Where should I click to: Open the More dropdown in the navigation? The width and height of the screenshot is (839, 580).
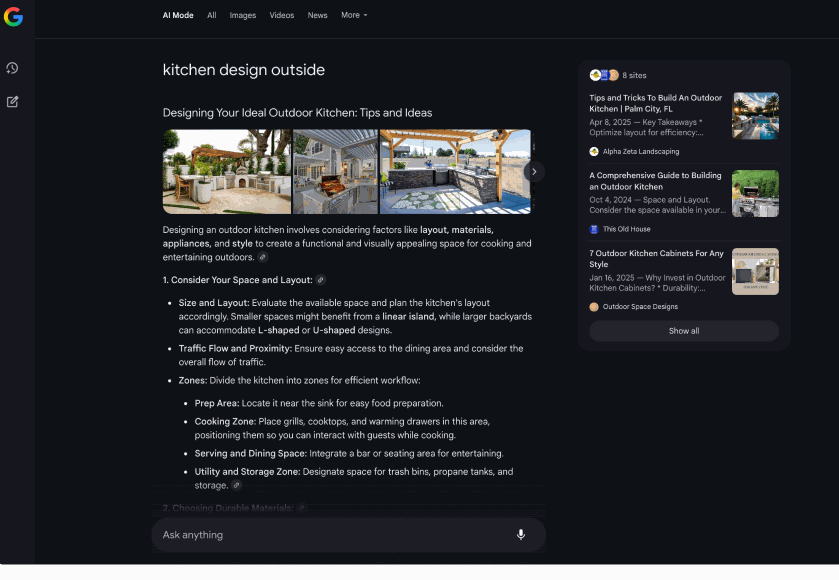(354, 15)
